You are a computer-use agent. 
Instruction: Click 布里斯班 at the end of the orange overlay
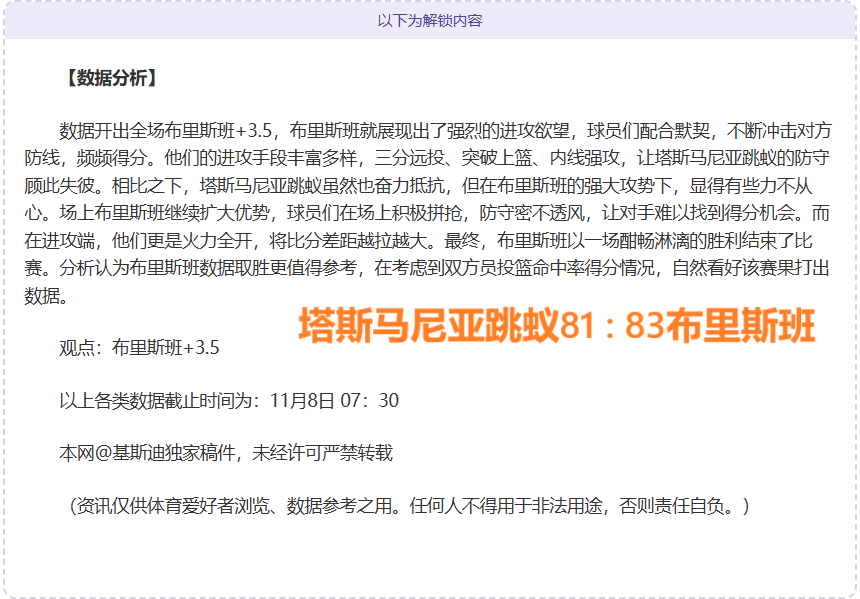pos(740,325)
